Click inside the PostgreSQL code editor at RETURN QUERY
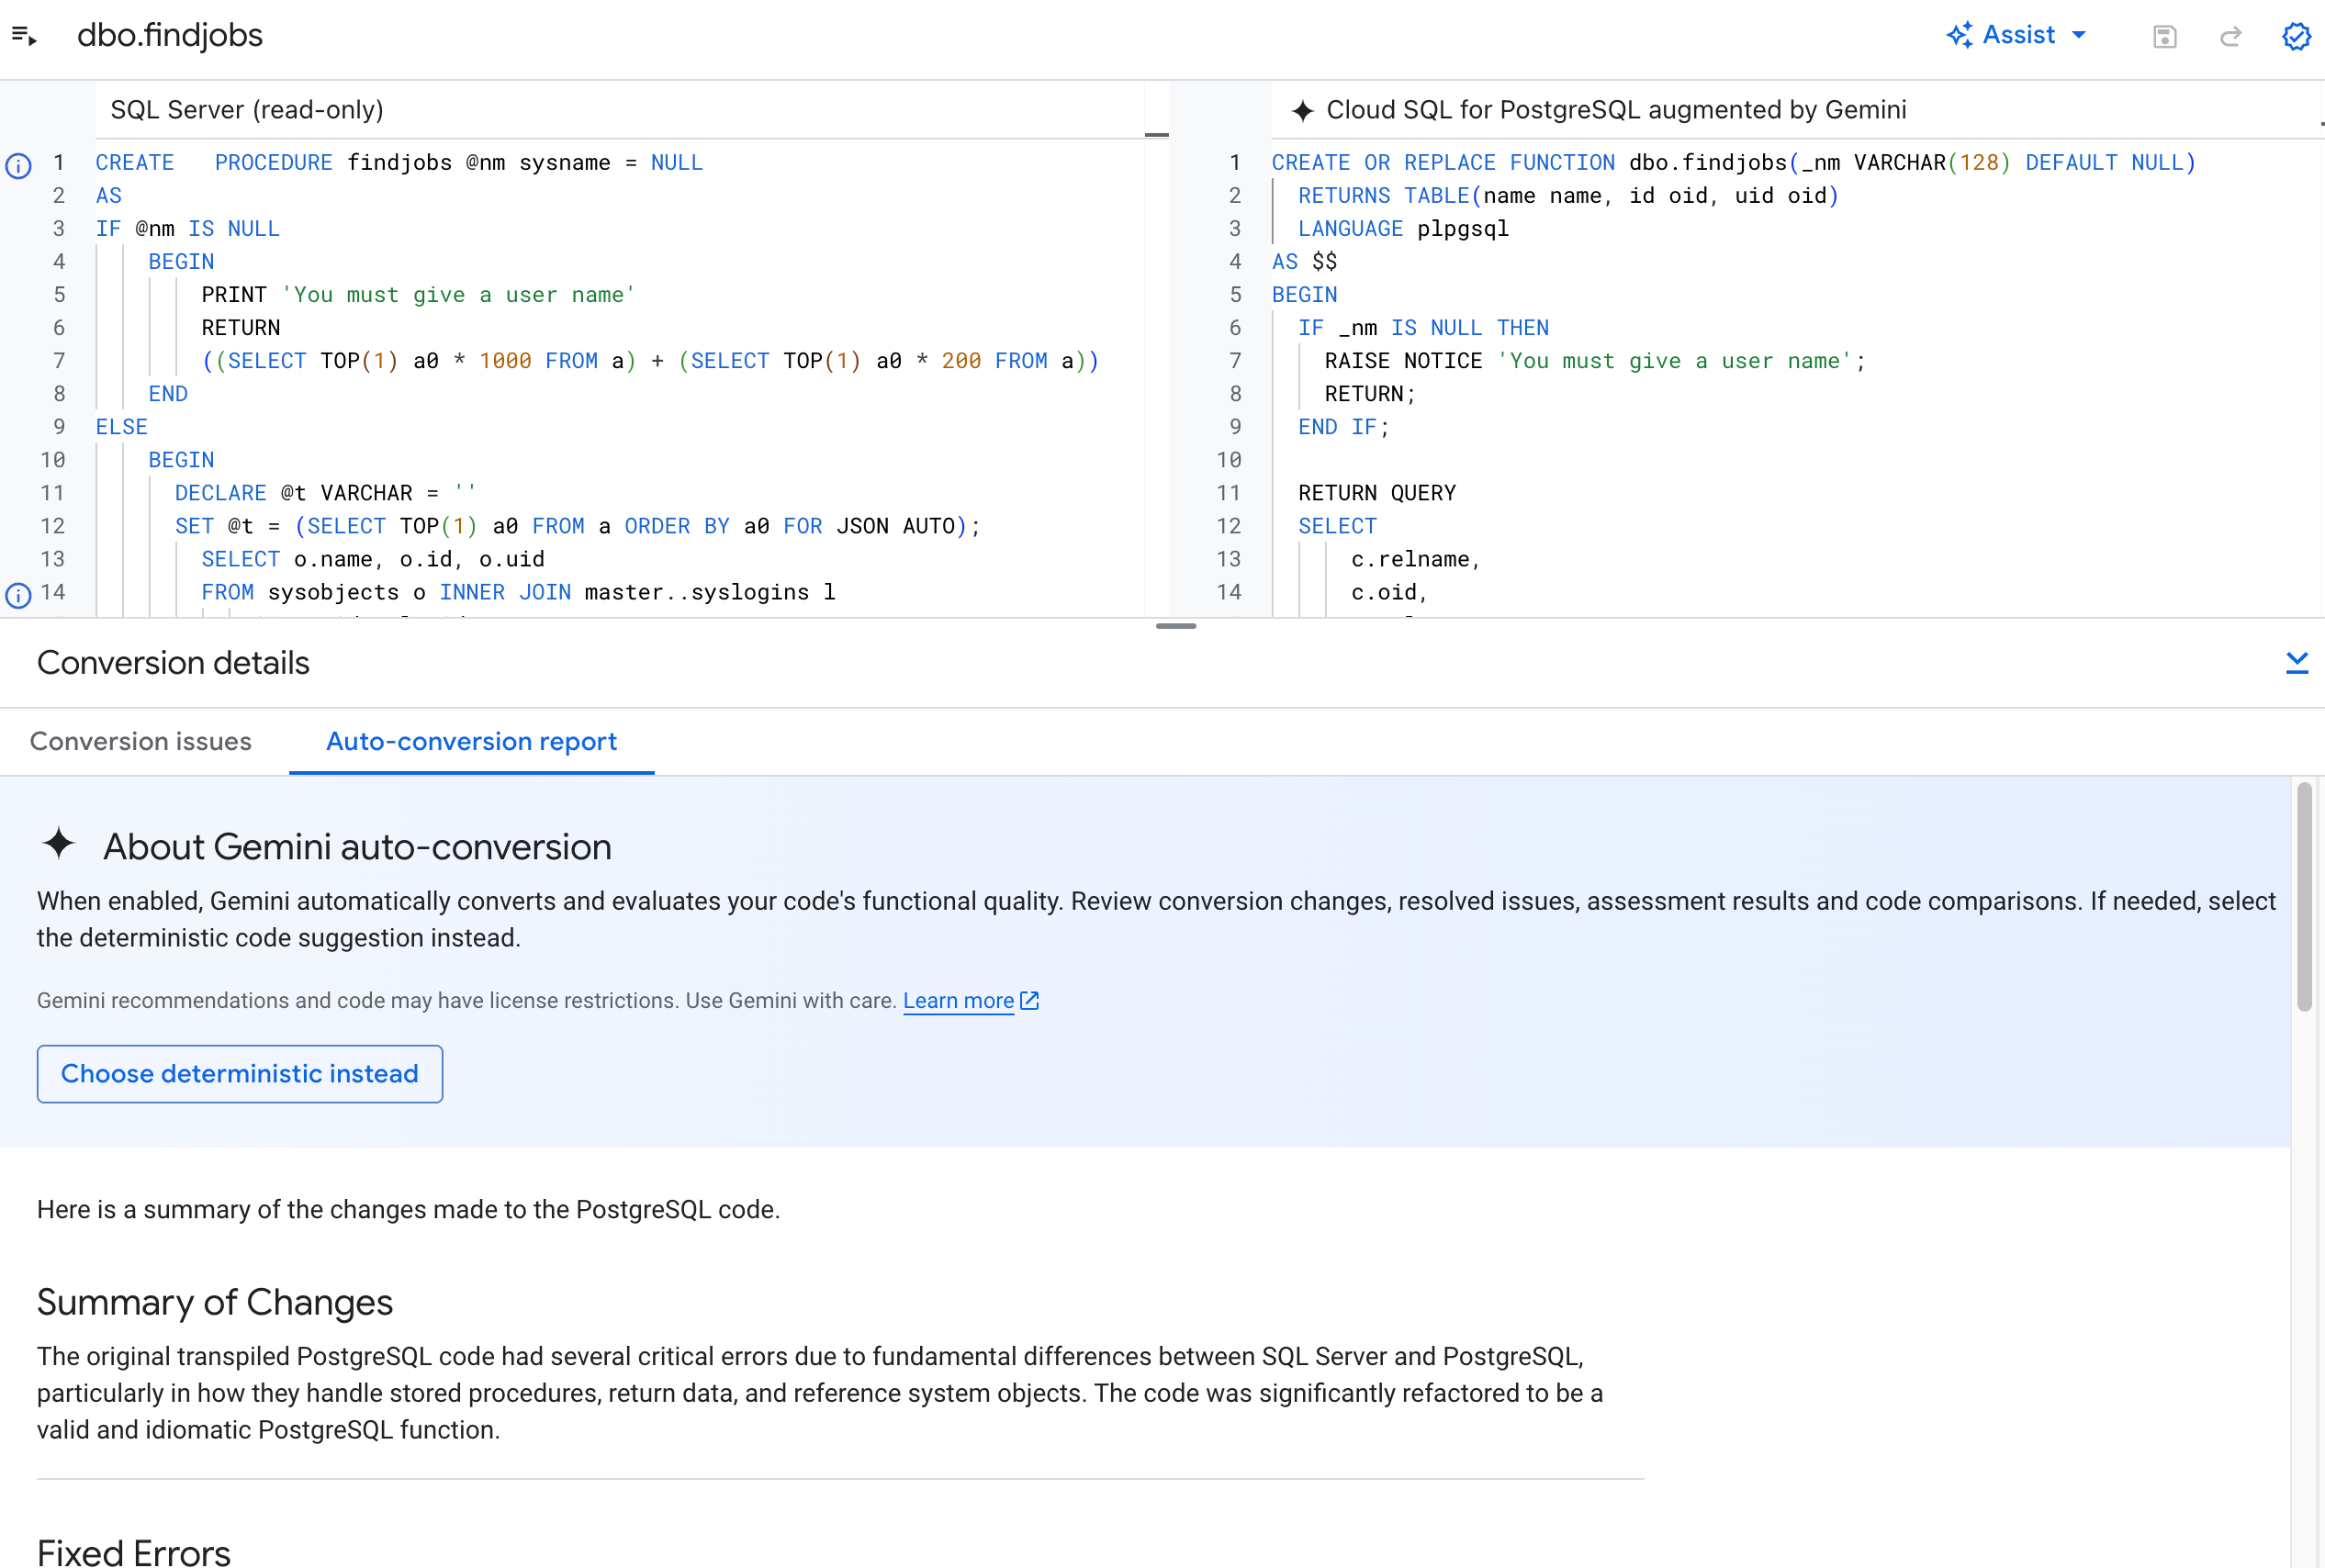Viewport: 2325px width, 1568px height. [1376, 493]
